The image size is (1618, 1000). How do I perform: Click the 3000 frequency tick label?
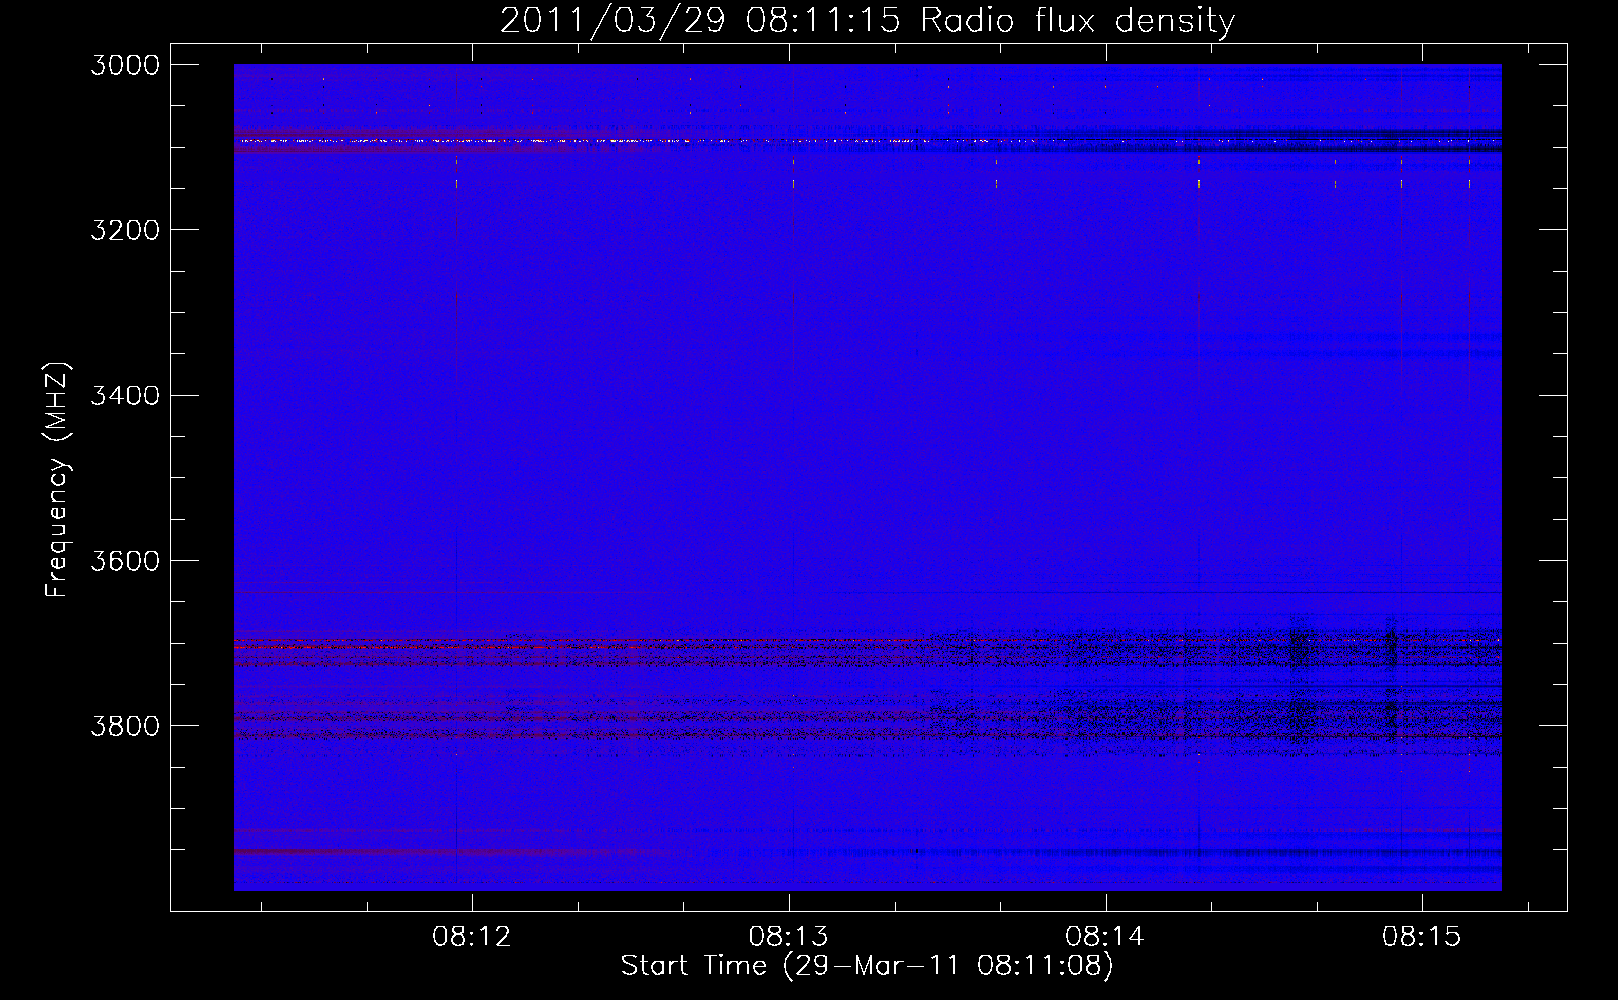(x=125, y=65)
